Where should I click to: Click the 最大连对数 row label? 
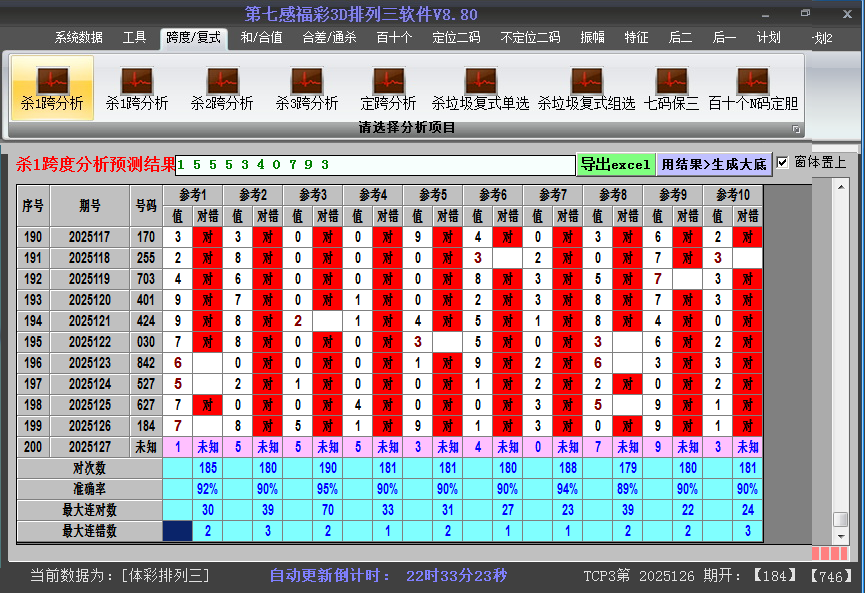89,510
